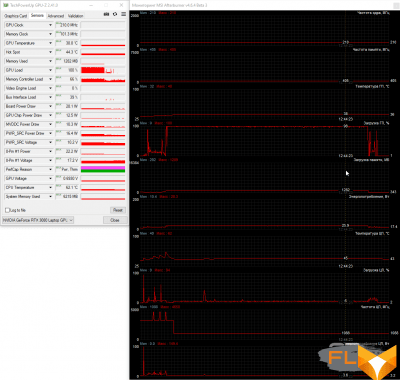400x380 pixels.
Task: Expand the Bus Interface Load dropdown
Action: click(50, 97)
